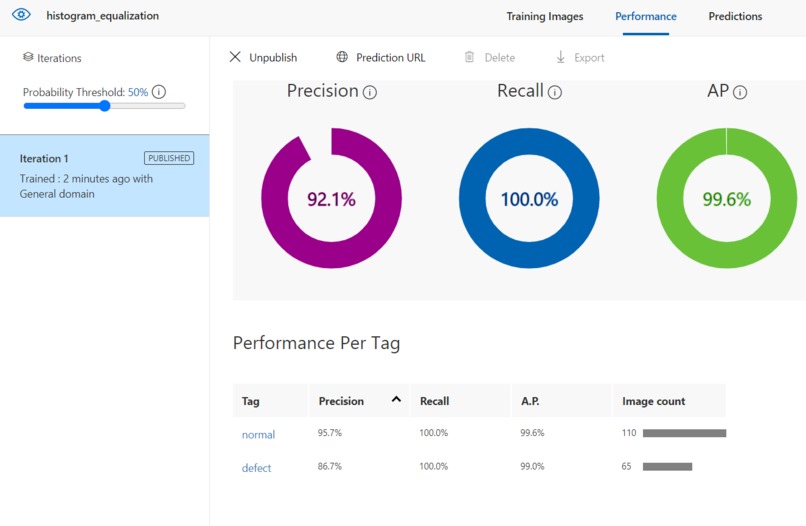Click the 100.0% recall cell for defect
The width and height of the screenshot is (806, 526).
(x=433, y=466)
